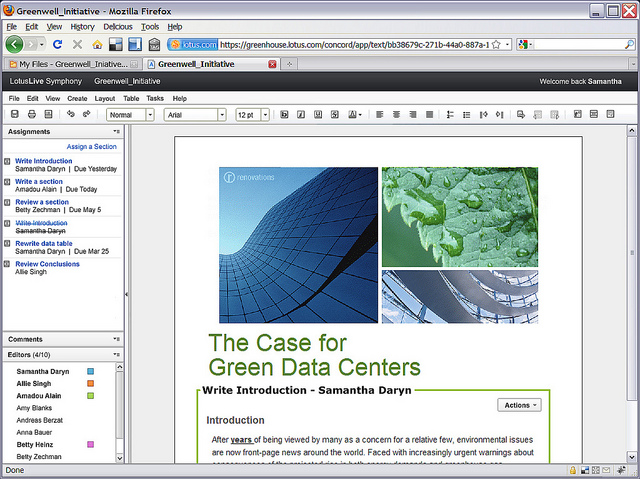Image resolution: width=640 pixels, height=479 pixels.
Task: Collapse the sidebar using splitter arrow
Action: (126, 294)
